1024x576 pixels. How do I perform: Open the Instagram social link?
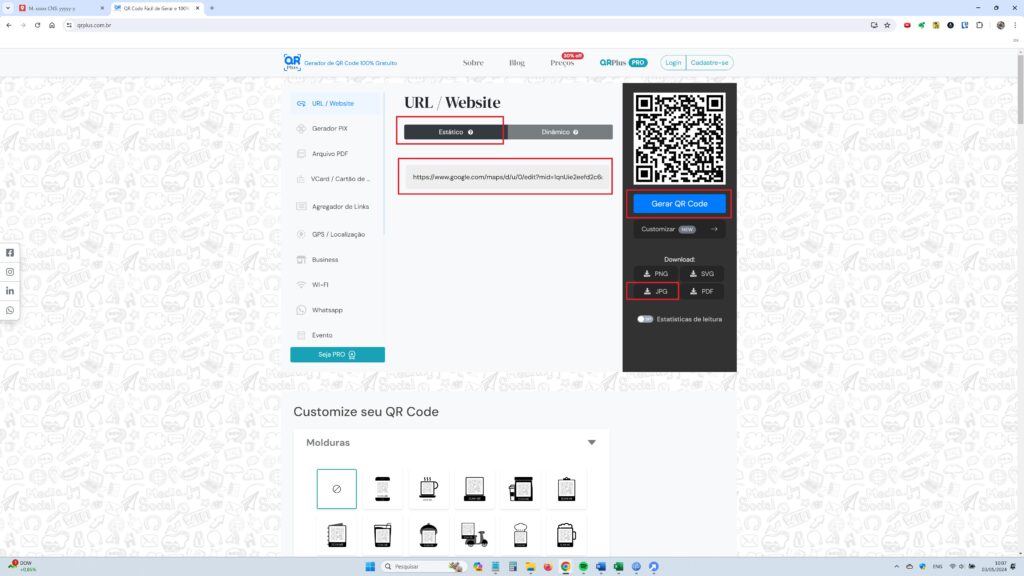click(10, 272)
